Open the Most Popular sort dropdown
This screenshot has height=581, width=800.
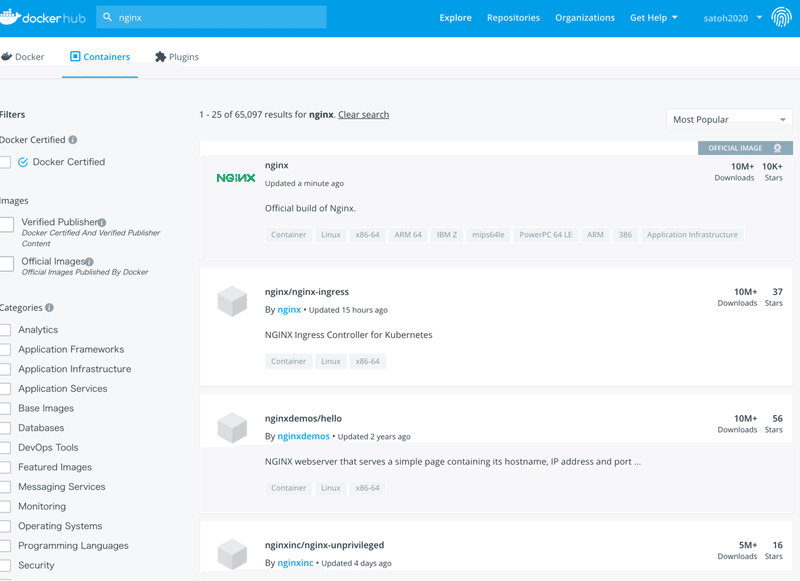coord(729,119)
